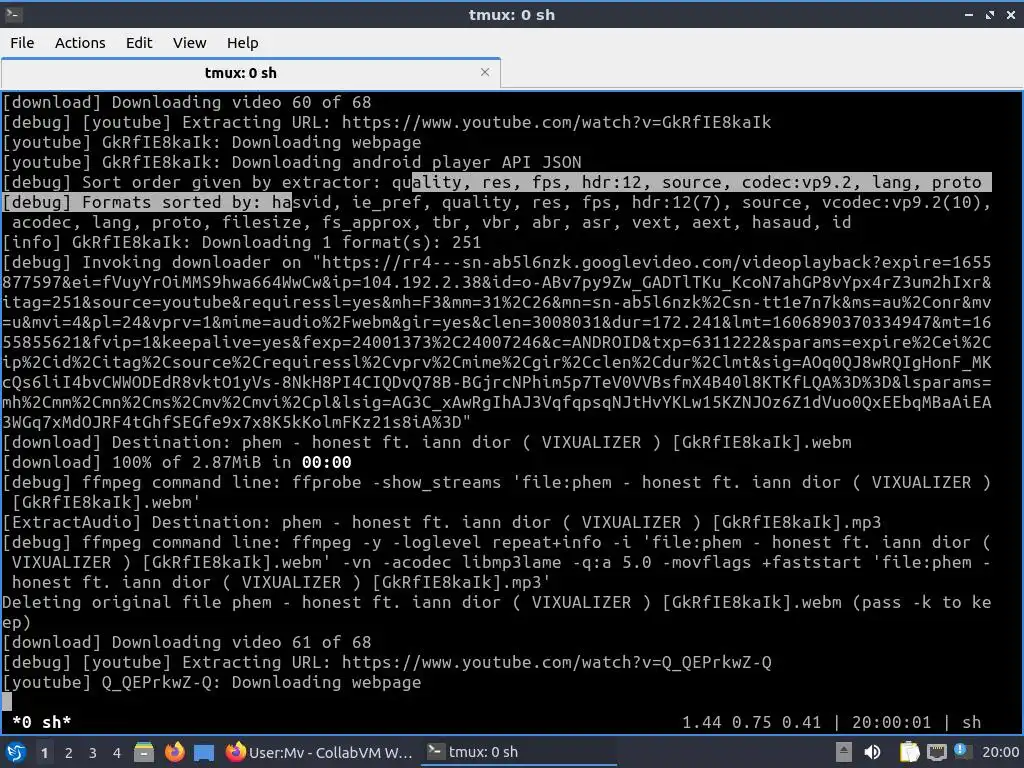Open the volume control in the tray
The width and height of the screenshot is (1024, 768).
coord(872,752)
